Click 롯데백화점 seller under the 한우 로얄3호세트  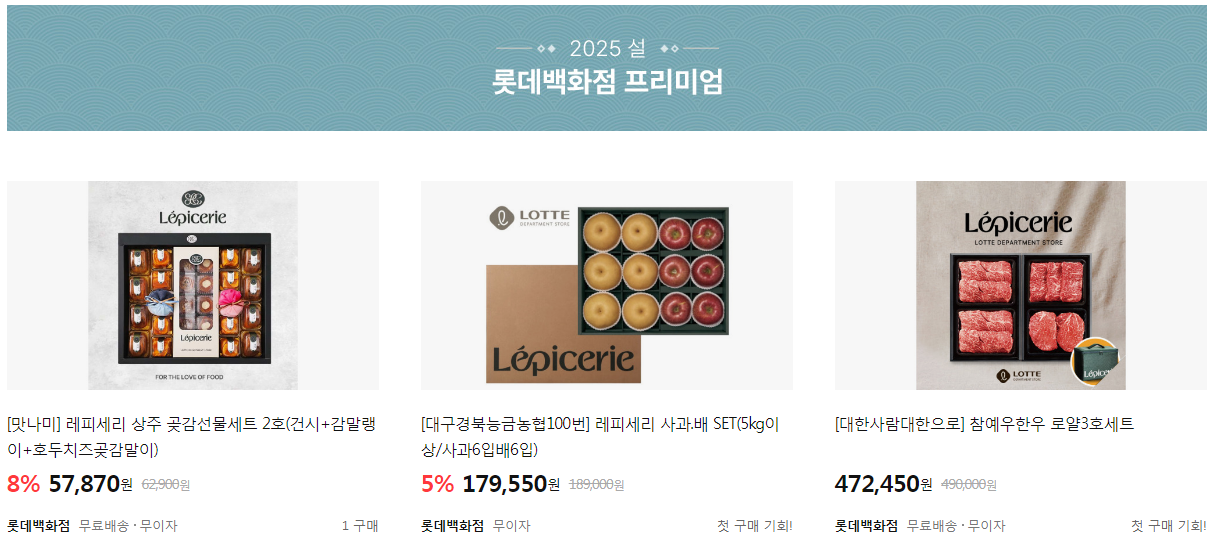(867, 525)
